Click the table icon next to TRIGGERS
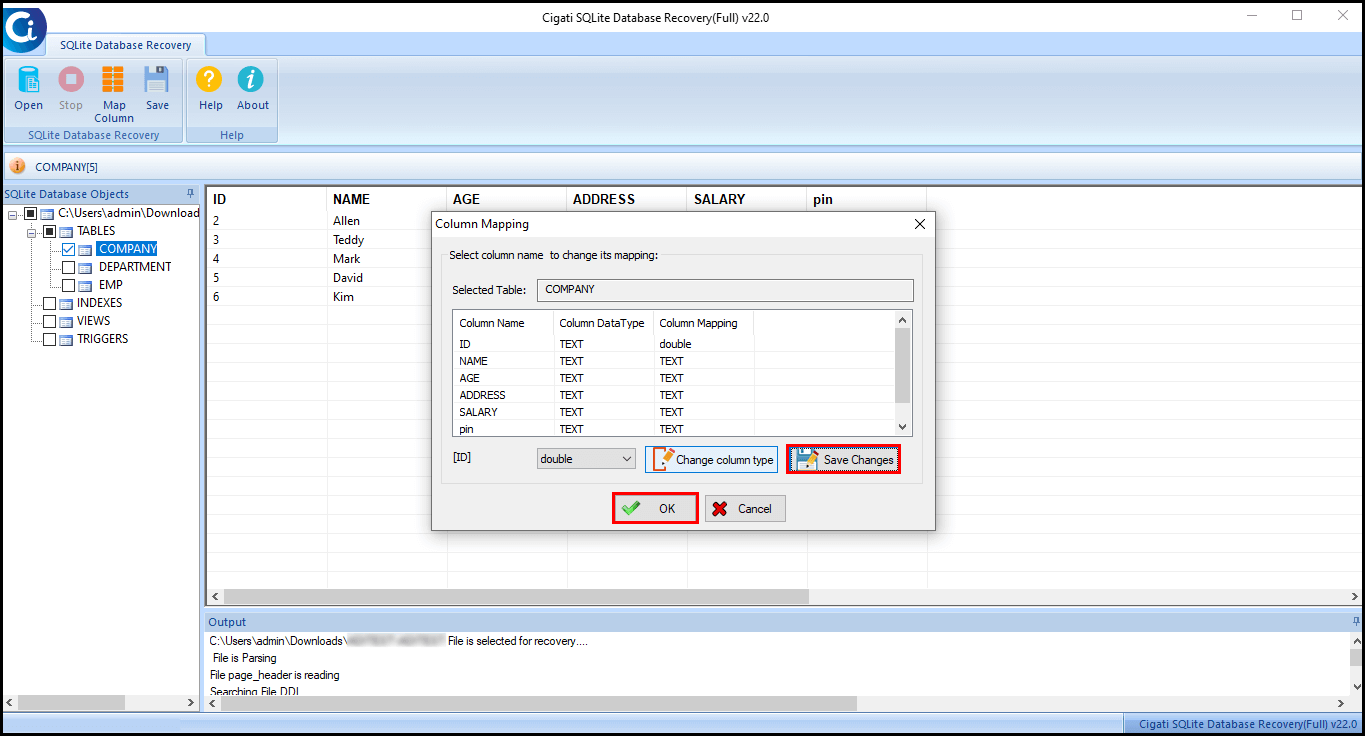The image size is (1365, 736). [65, 339]
